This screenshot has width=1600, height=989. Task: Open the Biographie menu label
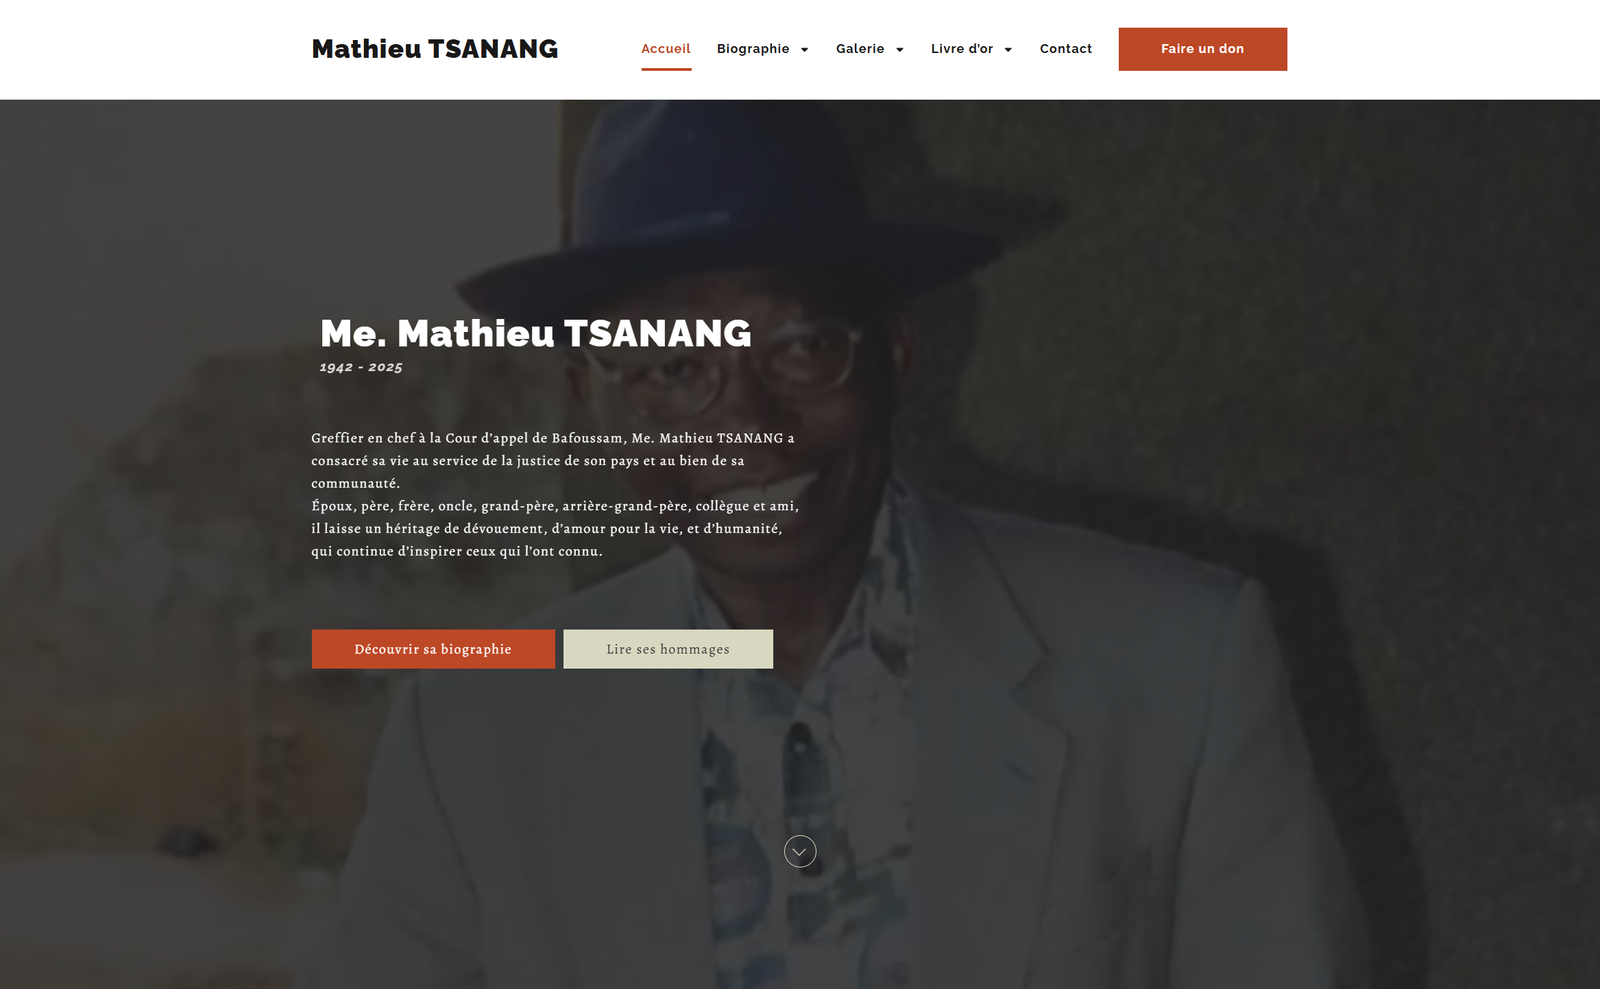point(753,48)
